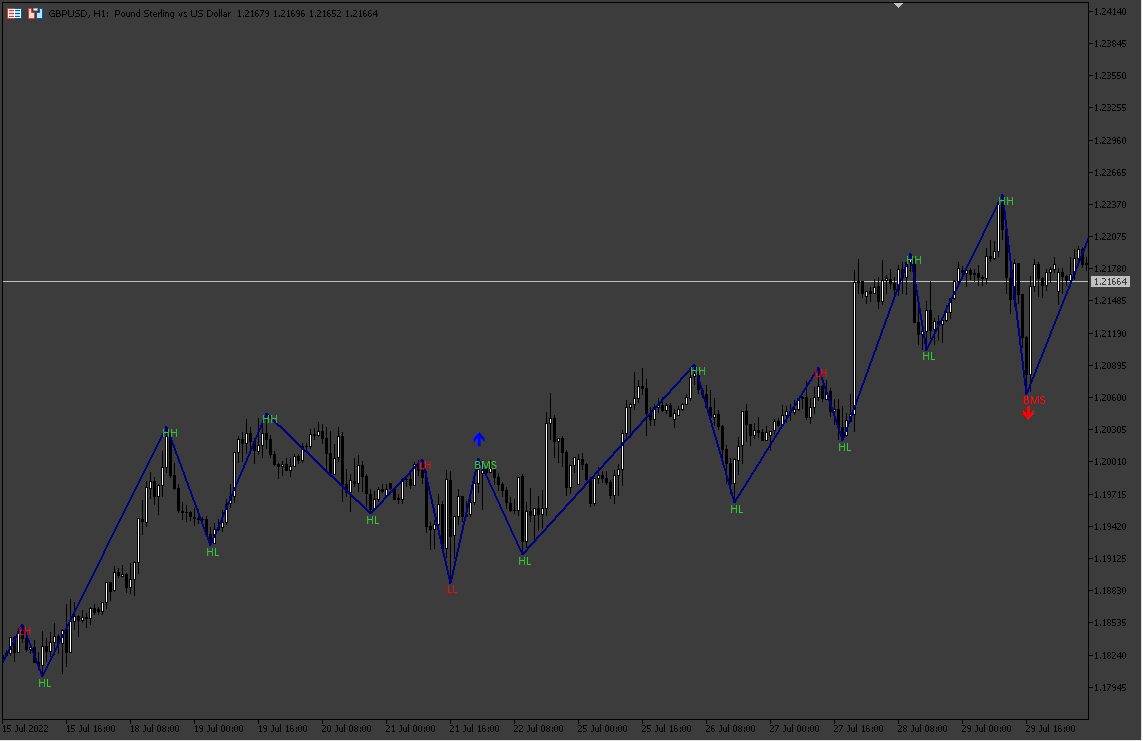Click the 1.22075 price axis label

1110,237
